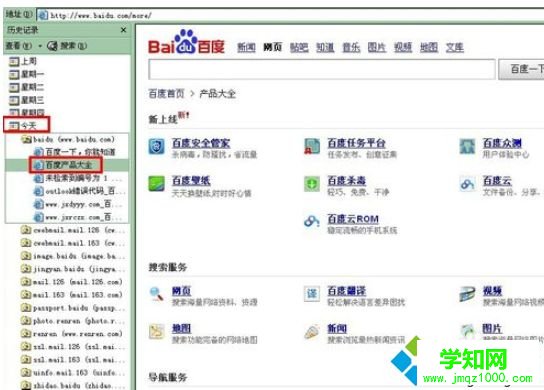Expand the 星期二 history folder
This screenshot has width=544, height=390.
26,87
